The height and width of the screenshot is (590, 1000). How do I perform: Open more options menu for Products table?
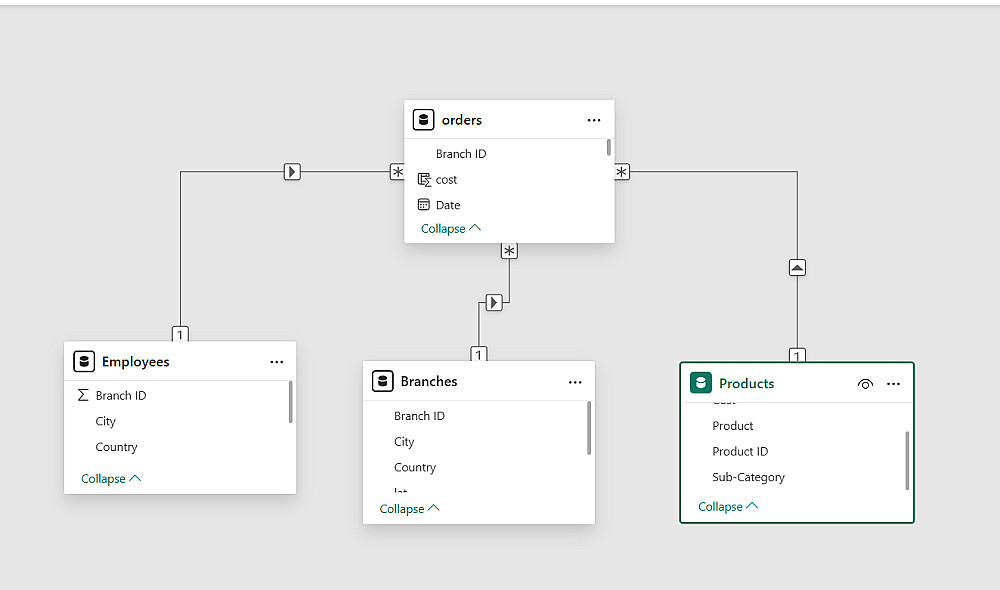pyautogui.click(x=894, y=383)
